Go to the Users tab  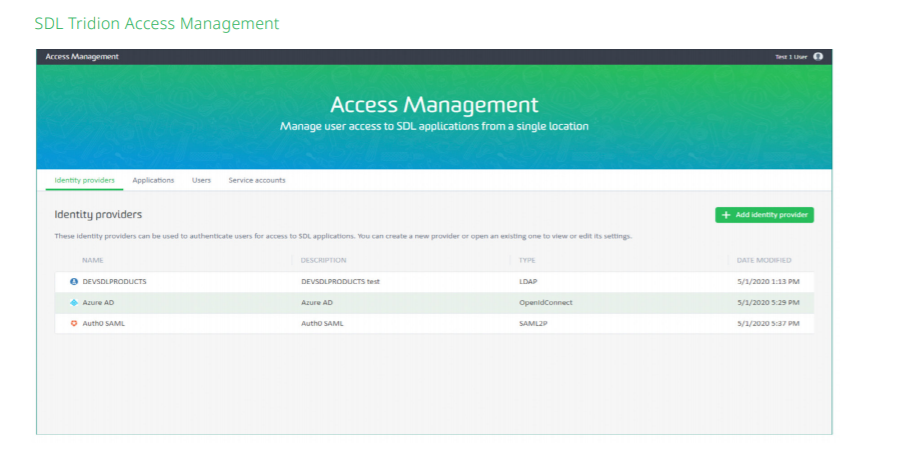[x=201, y=180]
